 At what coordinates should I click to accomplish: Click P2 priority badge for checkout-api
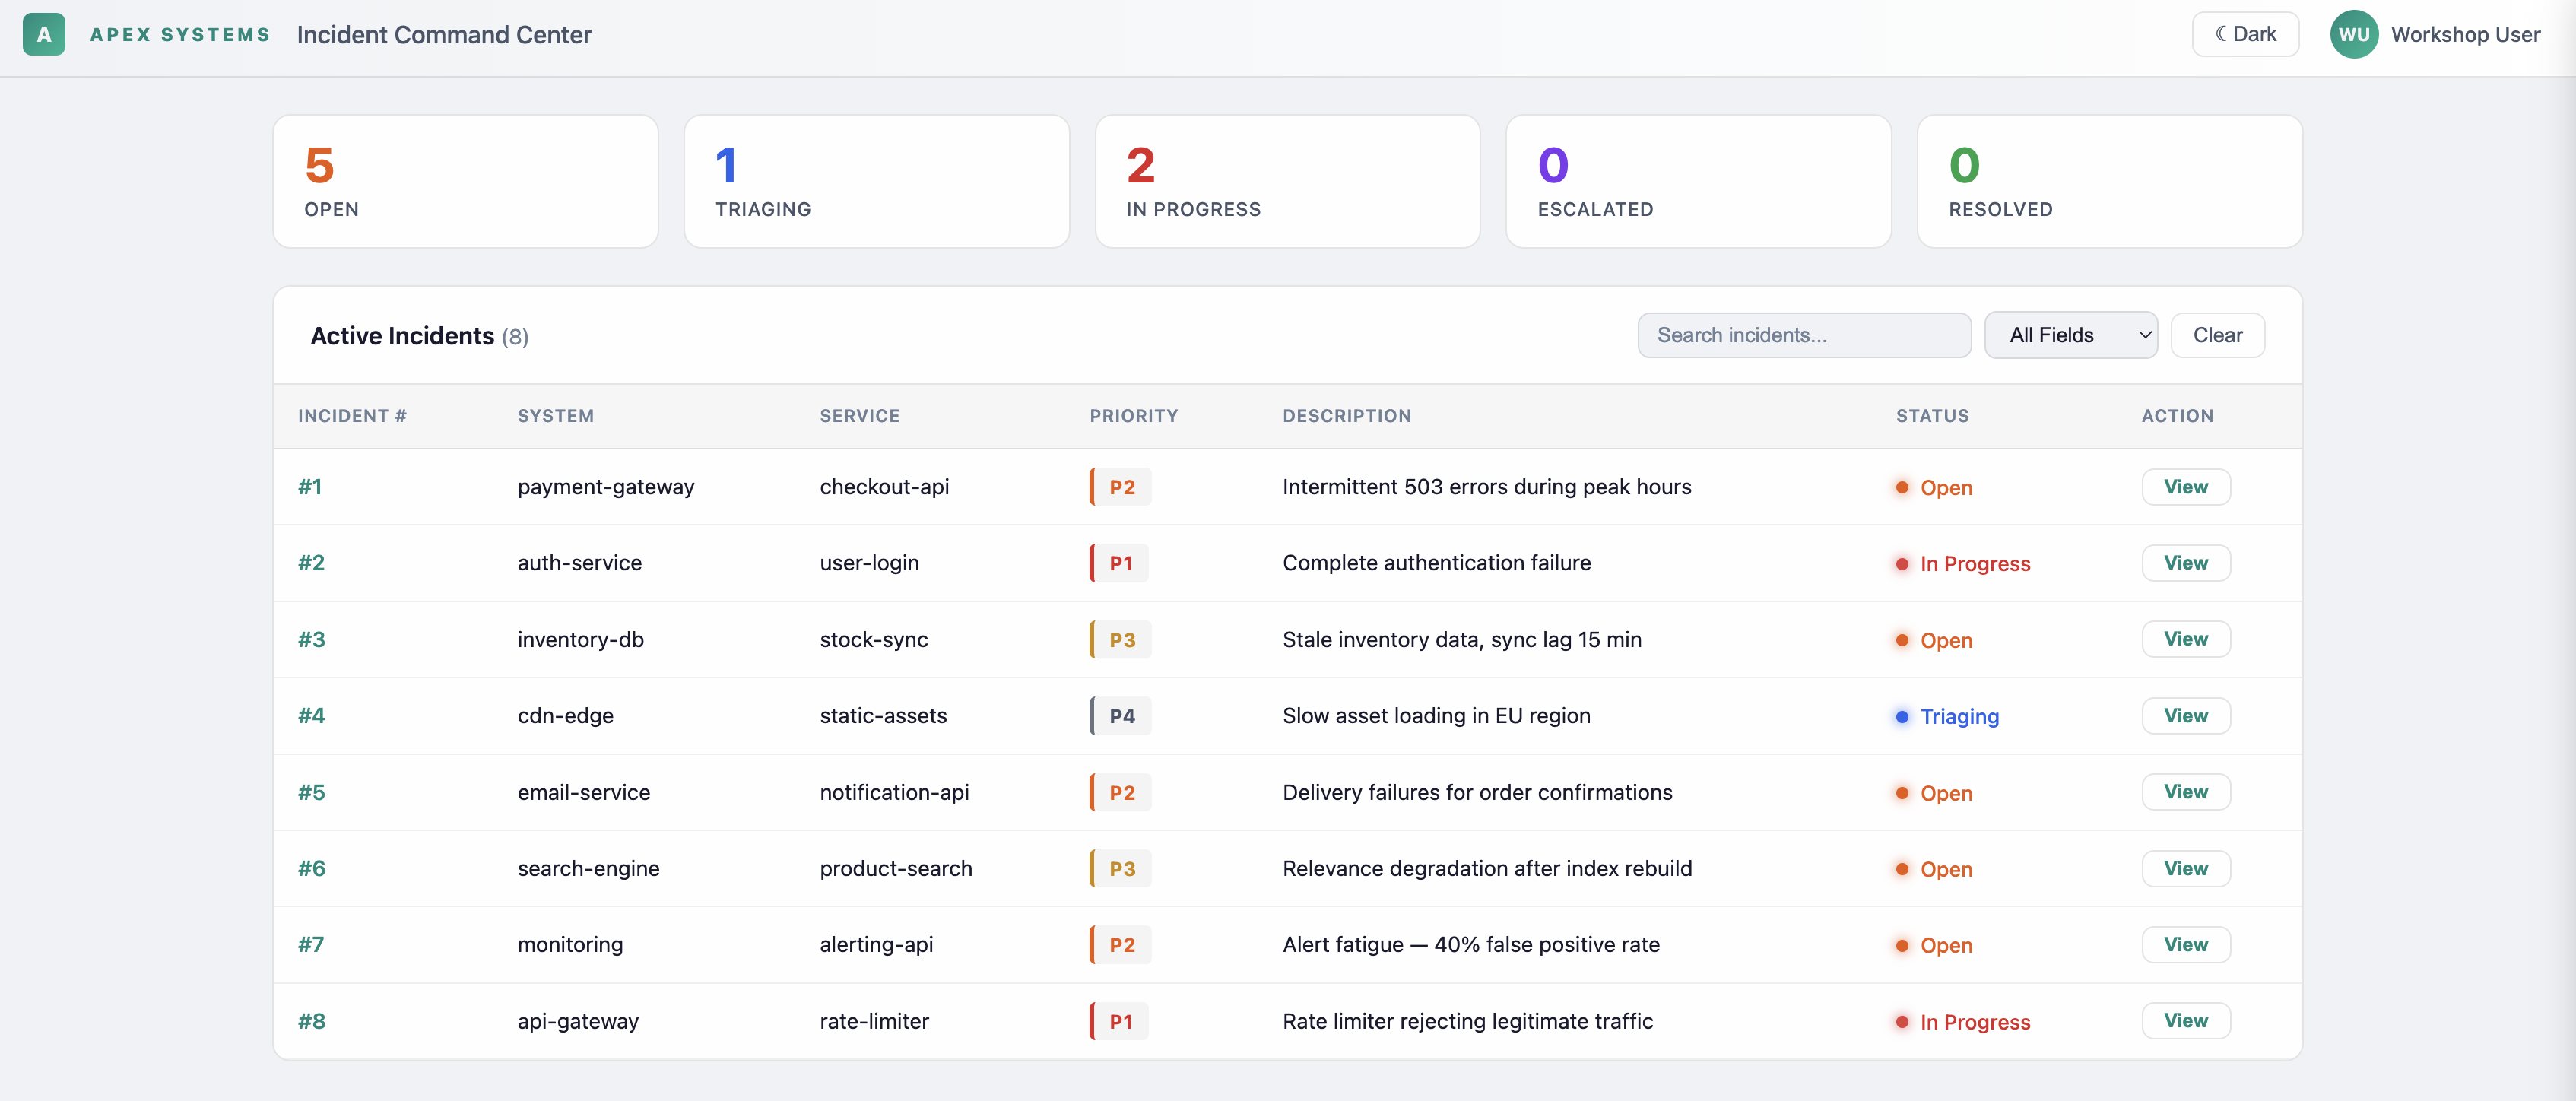1120,487
